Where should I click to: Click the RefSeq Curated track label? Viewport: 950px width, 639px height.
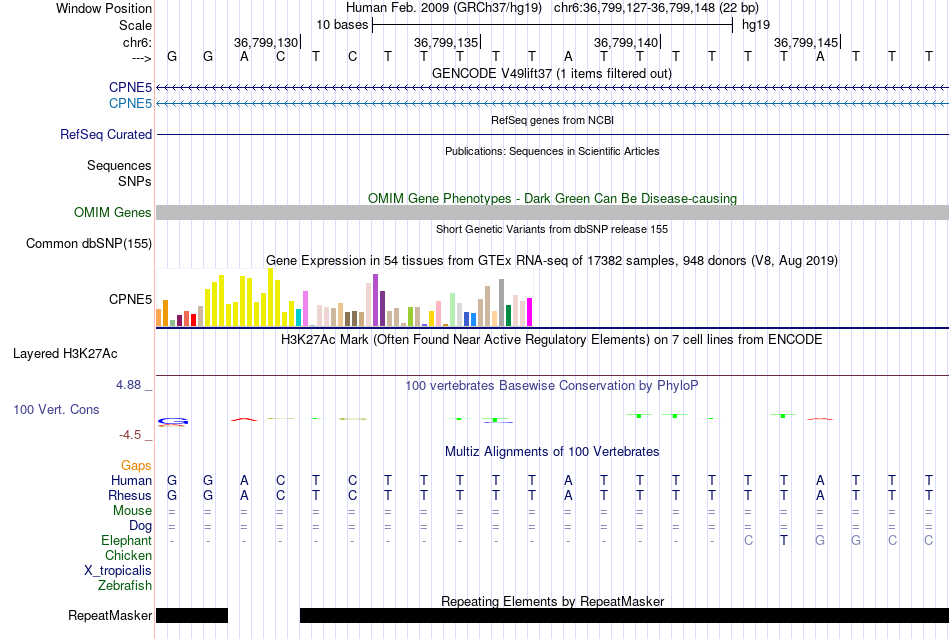click(x=106, y=134)
